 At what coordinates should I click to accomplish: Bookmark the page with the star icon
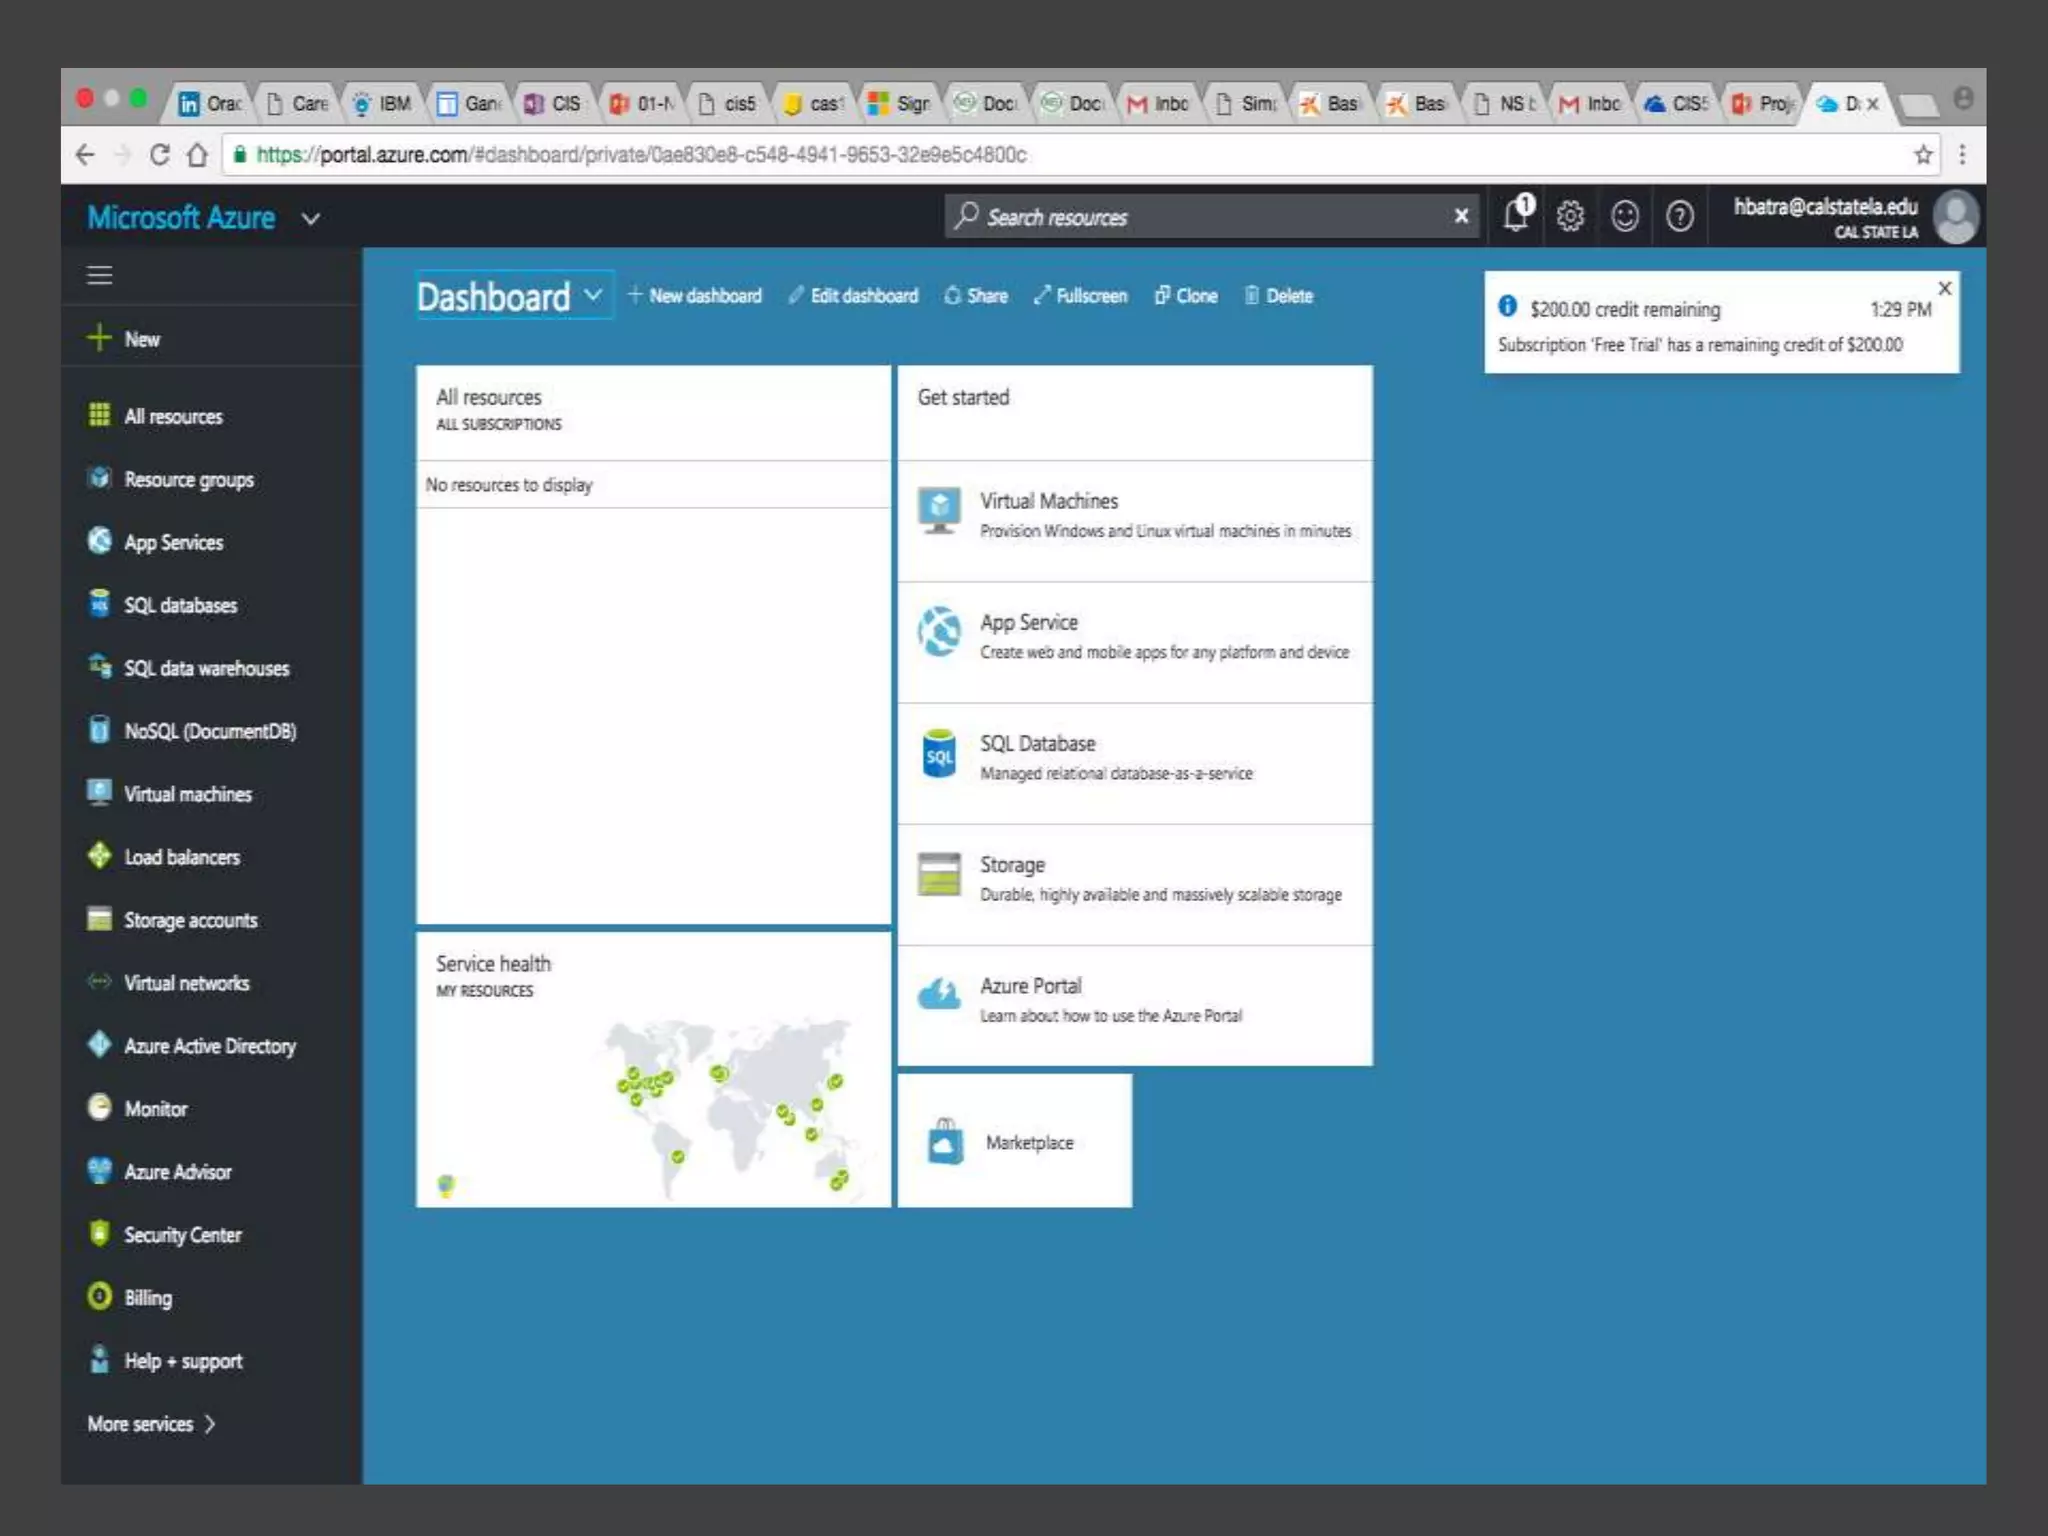[x=1923, y=155]
